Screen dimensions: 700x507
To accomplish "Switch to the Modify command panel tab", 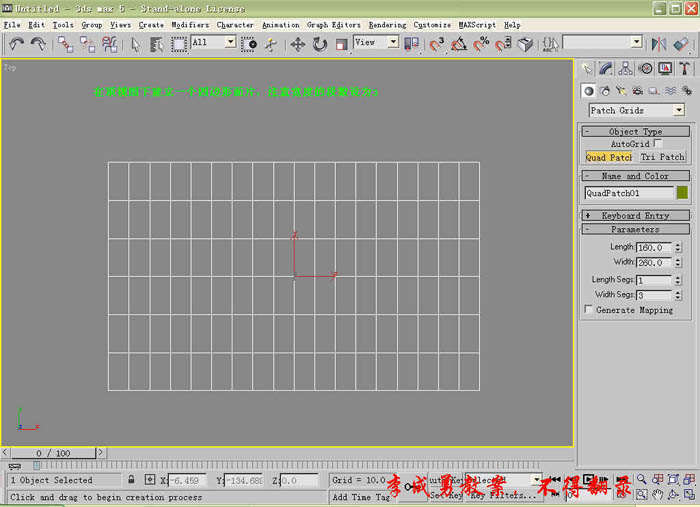I will tap(606, 68).
